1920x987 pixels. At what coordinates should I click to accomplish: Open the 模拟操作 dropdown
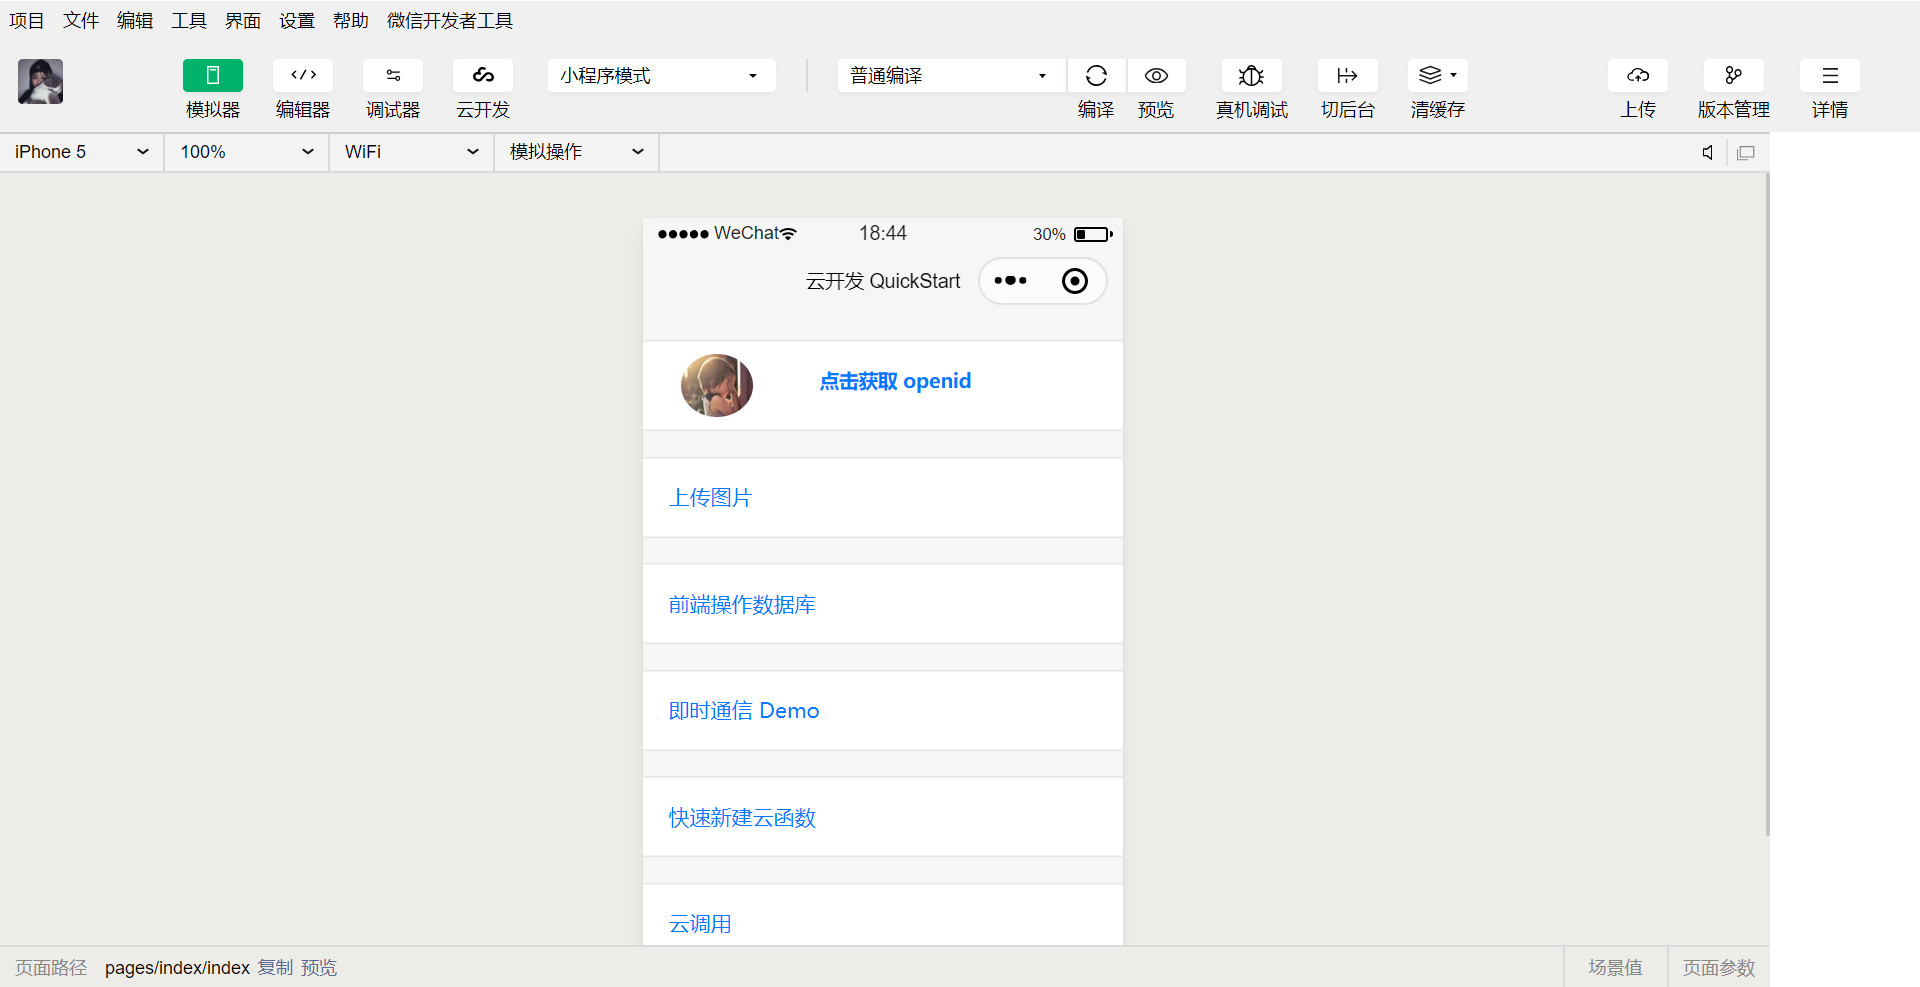point(577,152)
